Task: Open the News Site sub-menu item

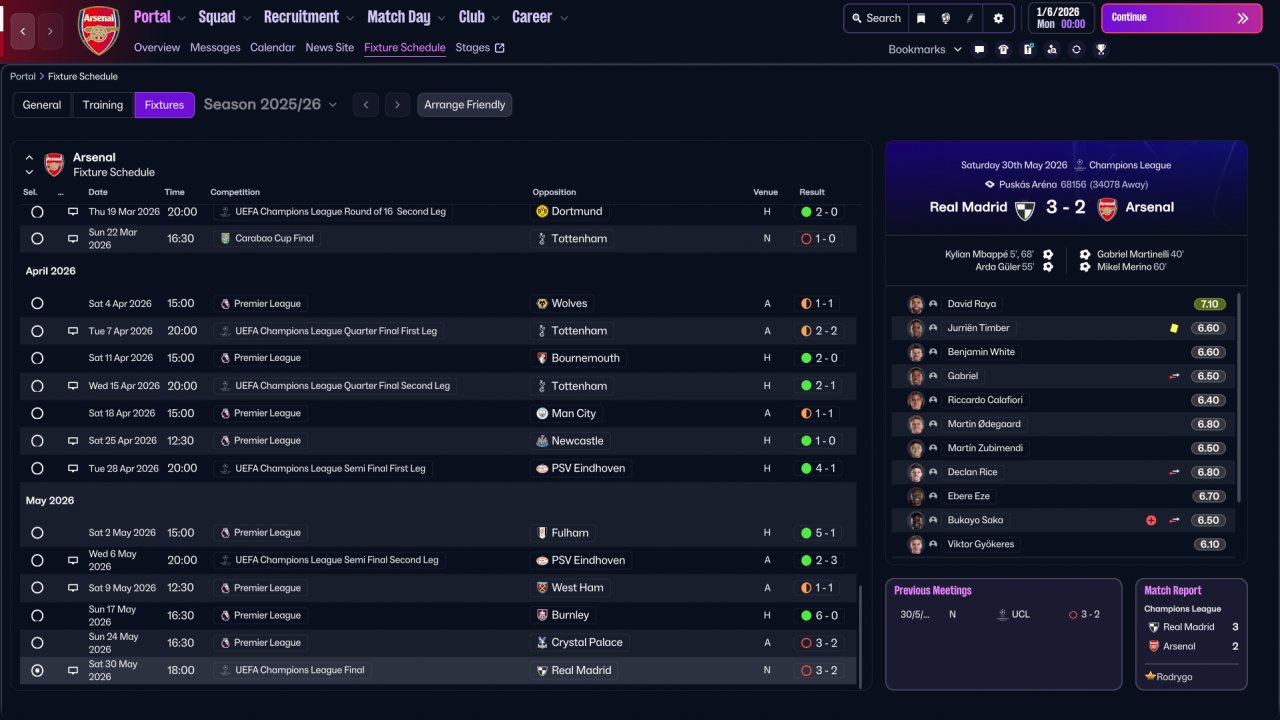Action: pyautogui.click(x=330, y=48)
